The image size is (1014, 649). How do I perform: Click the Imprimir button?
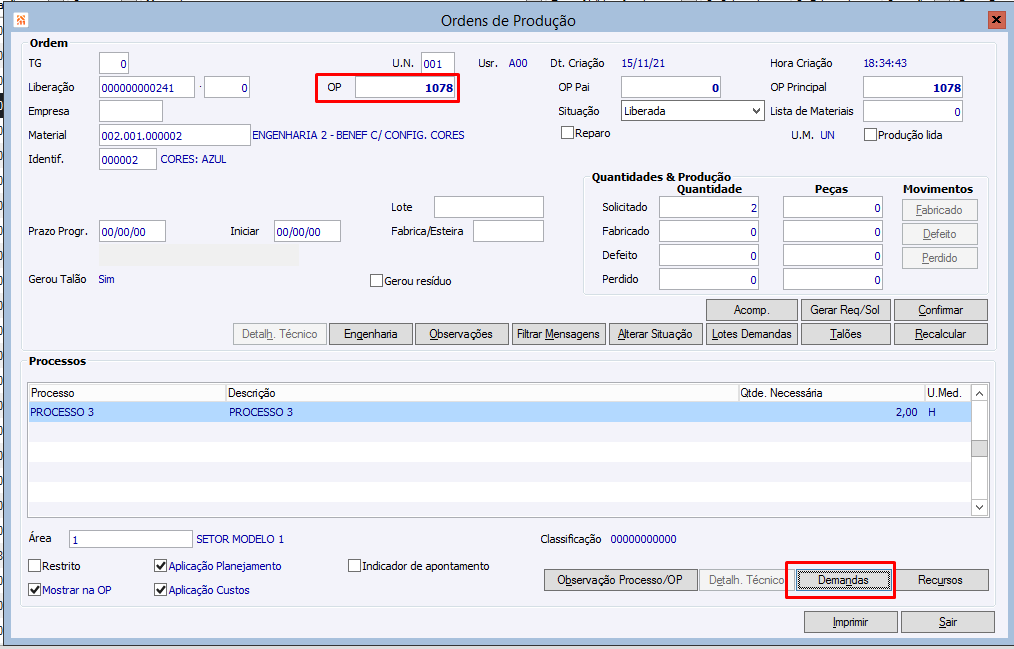click(x=850, y=622)
